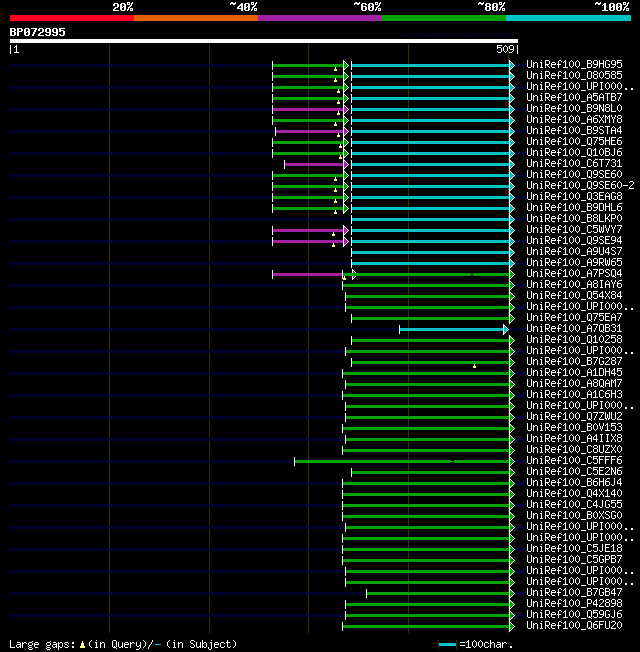Select the UniRef100_B0XSG0 label
The image size is (640, 652).
point(574,516)
